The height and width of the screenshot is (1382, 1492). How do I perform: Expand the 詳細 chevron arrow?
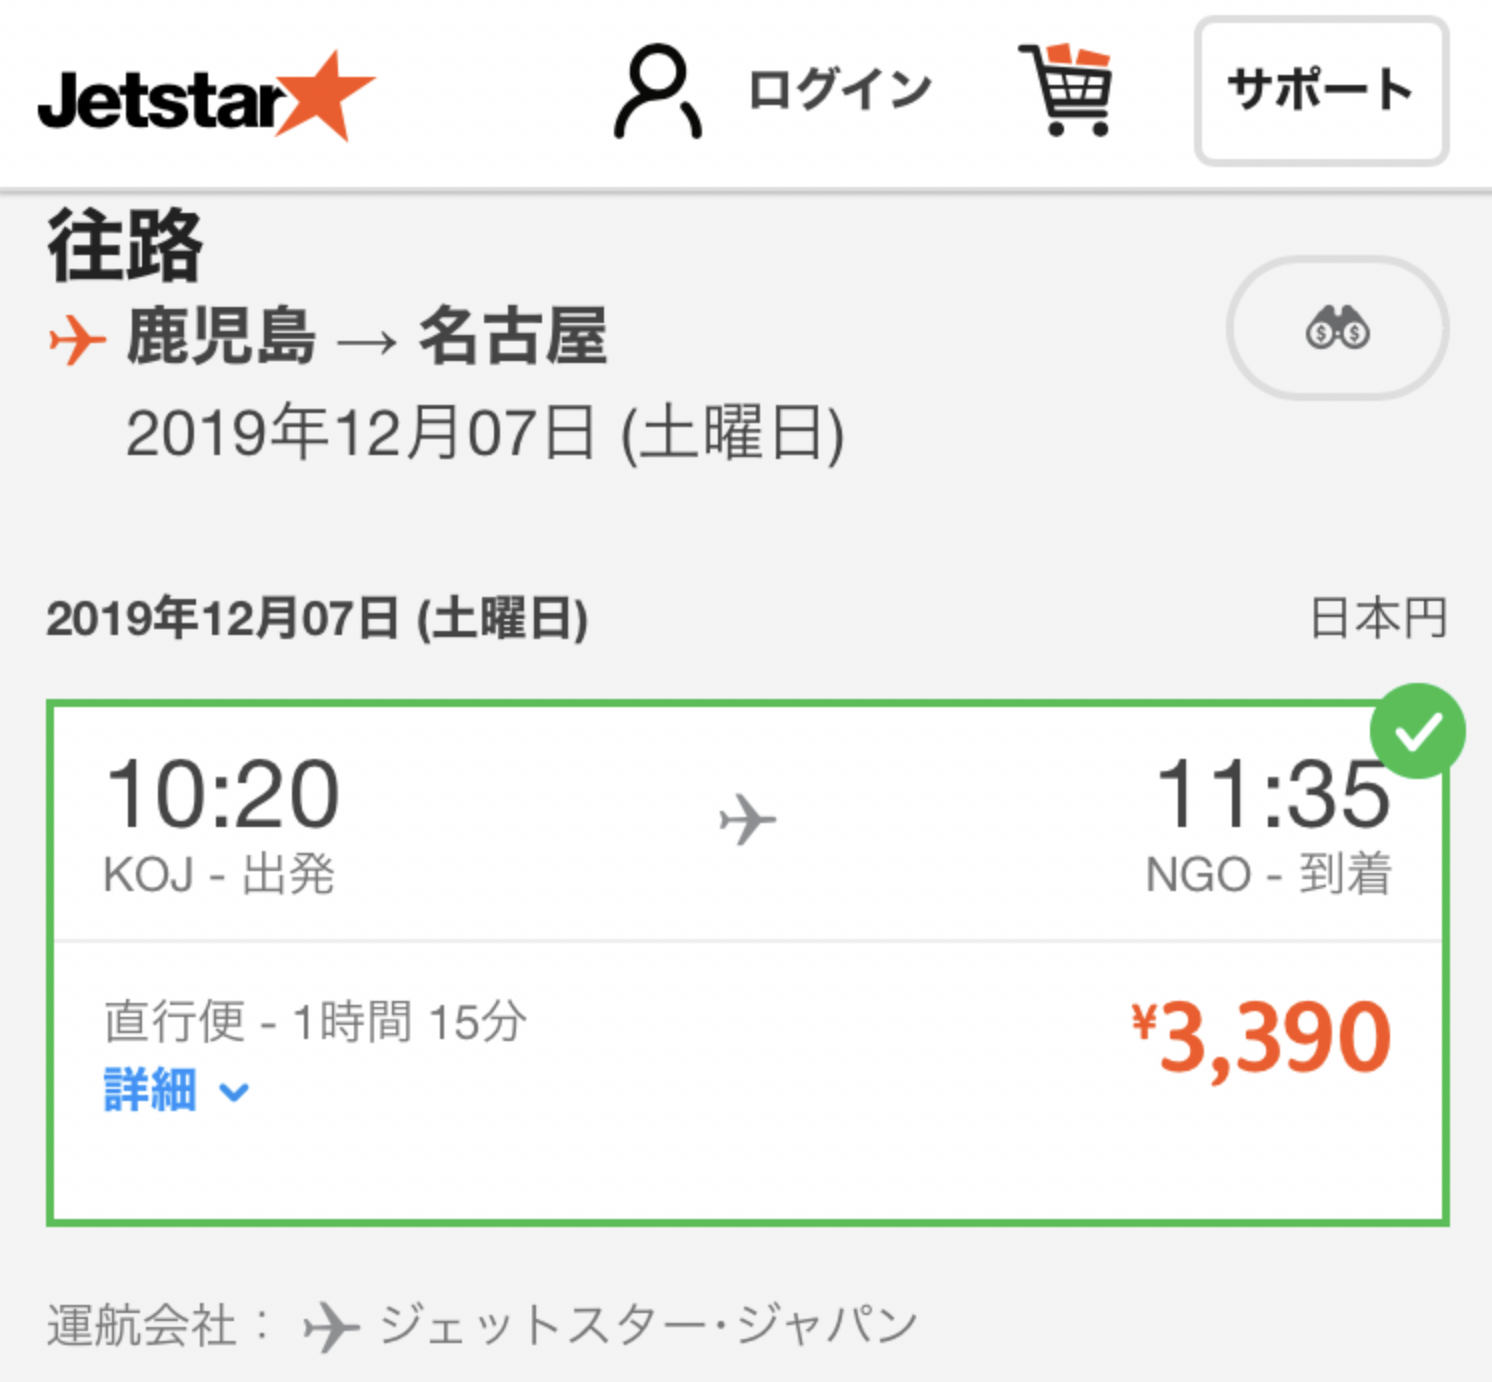[234, 1092]
